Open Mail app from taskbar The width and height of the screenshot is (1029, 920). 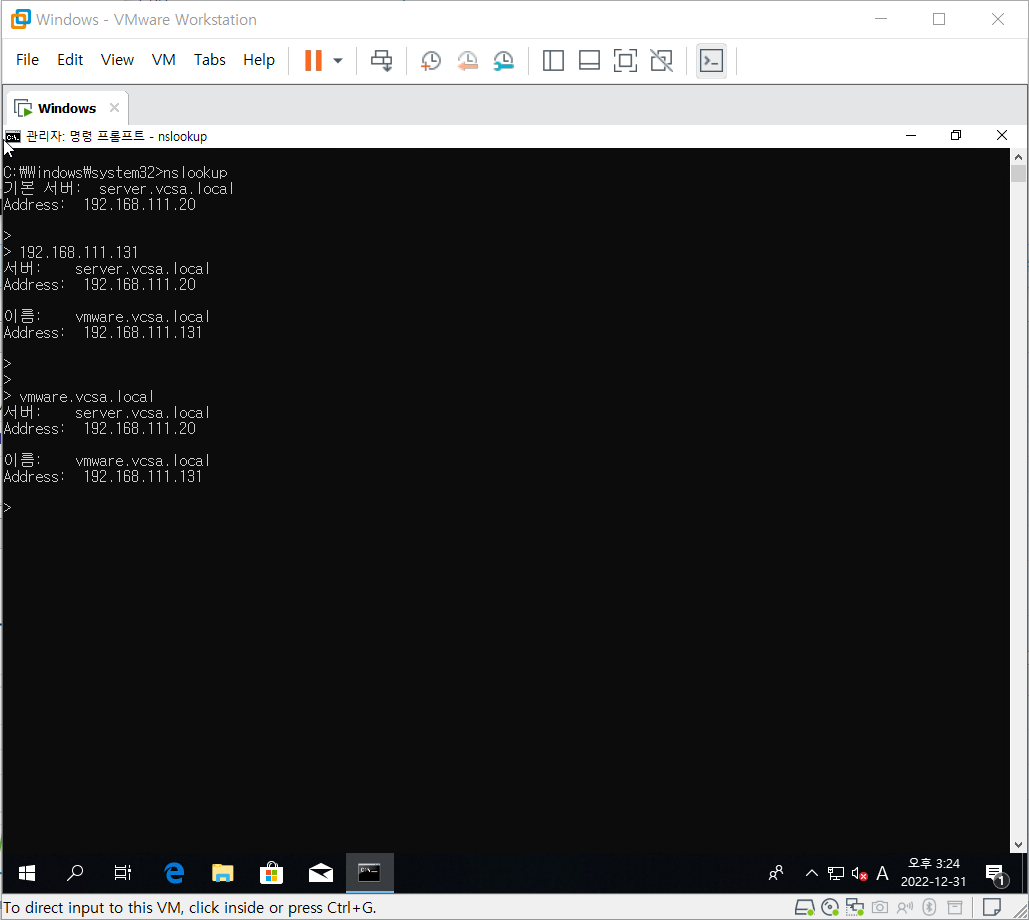point(320,873)
